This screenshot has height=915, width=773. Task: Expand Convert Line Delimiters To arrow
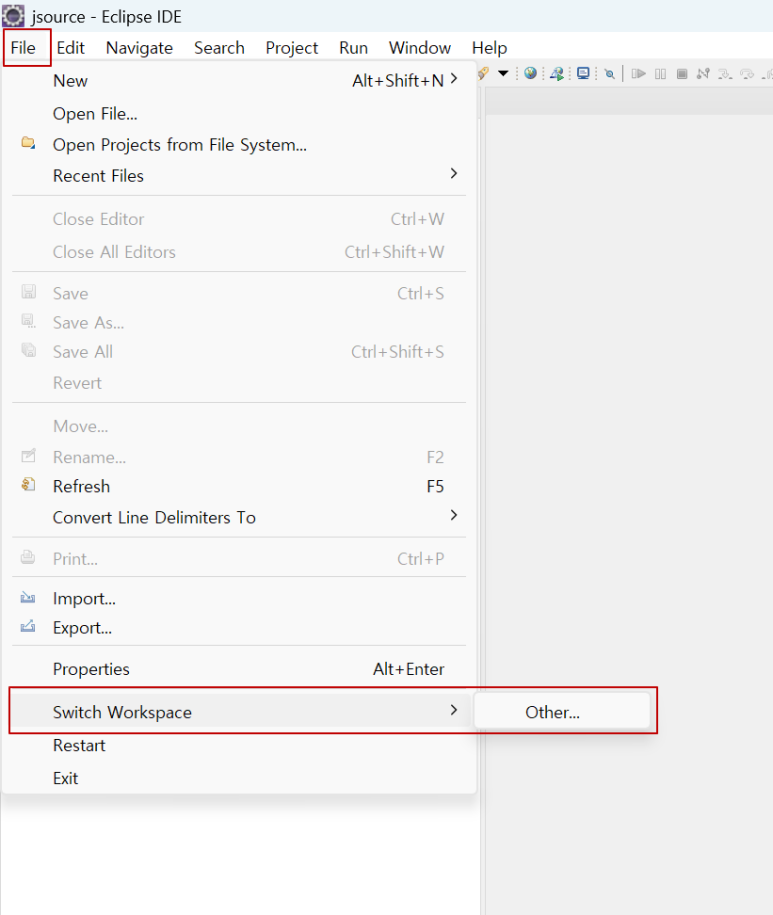454,515
